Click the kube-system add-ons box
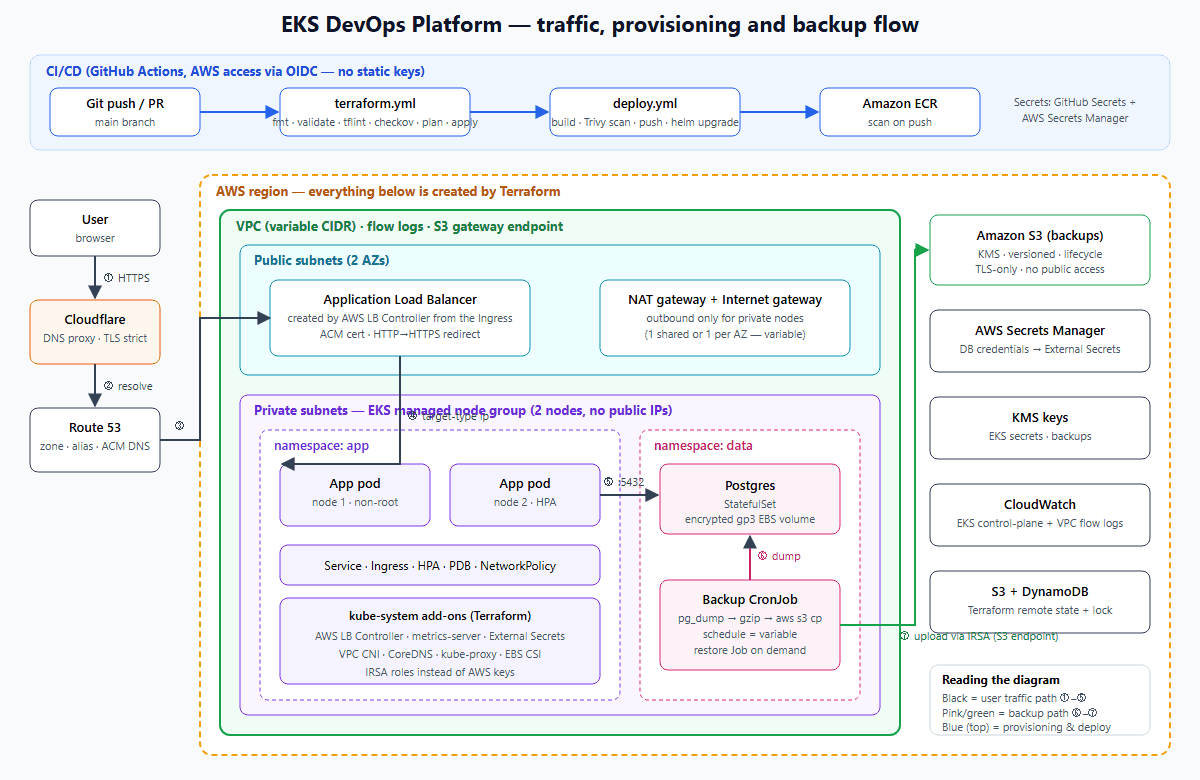This screenshot has height=780, width=1200. click(440, 641)
